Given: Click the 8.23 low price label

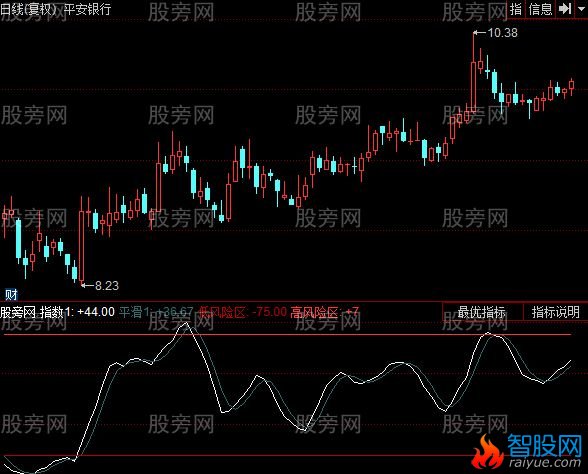Looking at the screenshot, I should tap(107, 286).
